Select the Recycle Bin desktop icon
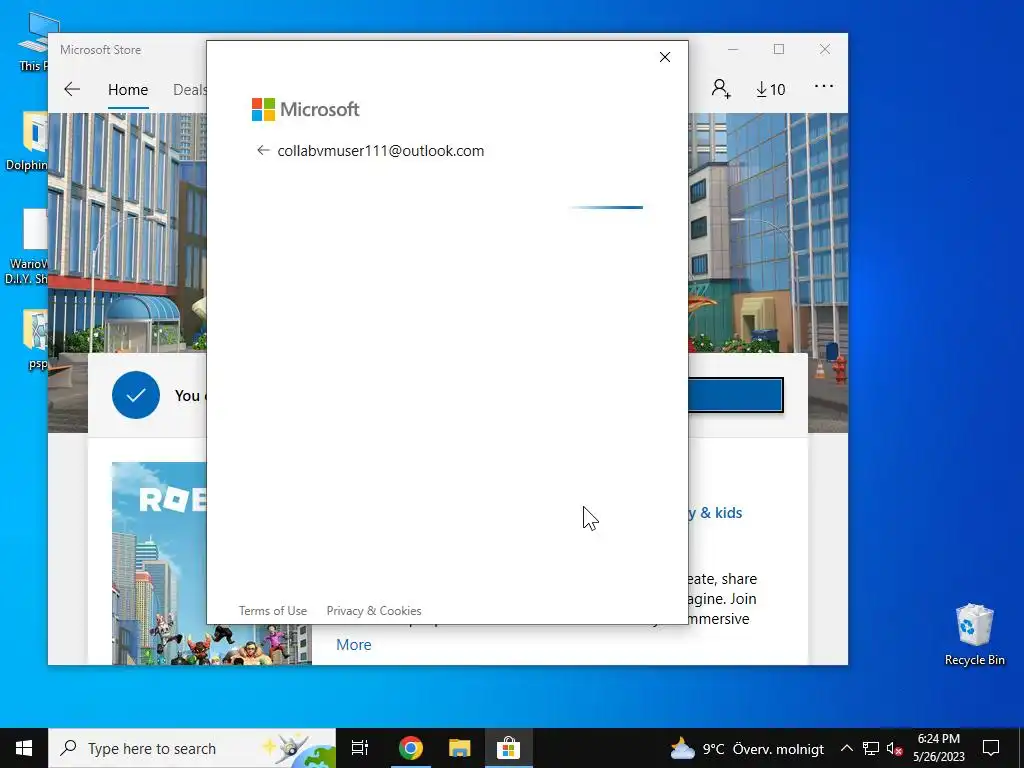 [x=974, y=635]
